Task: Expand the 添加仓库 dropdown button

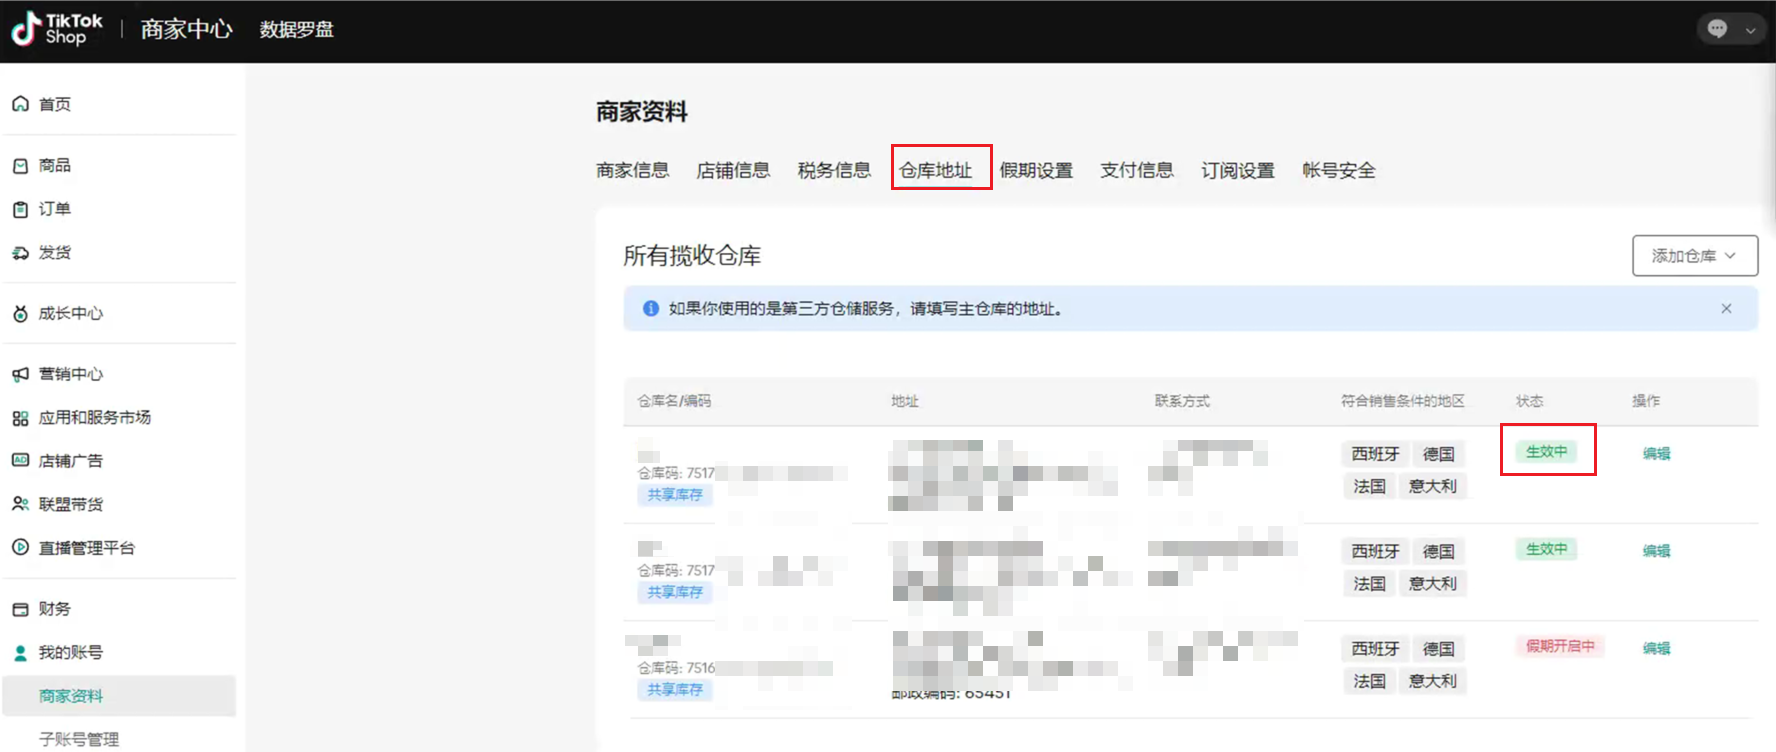Action: tap(1694, 256)
